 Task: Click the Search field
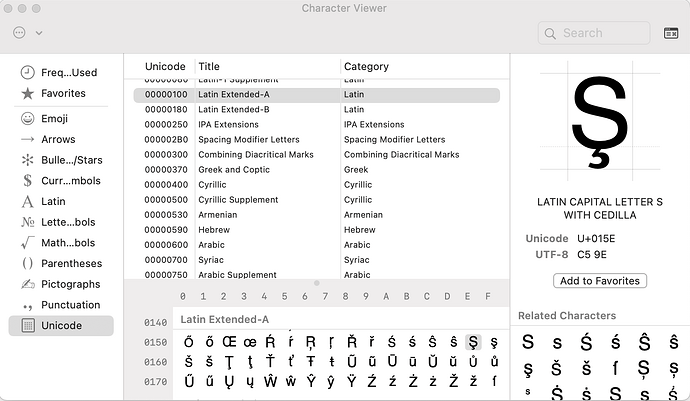point(594,33)
